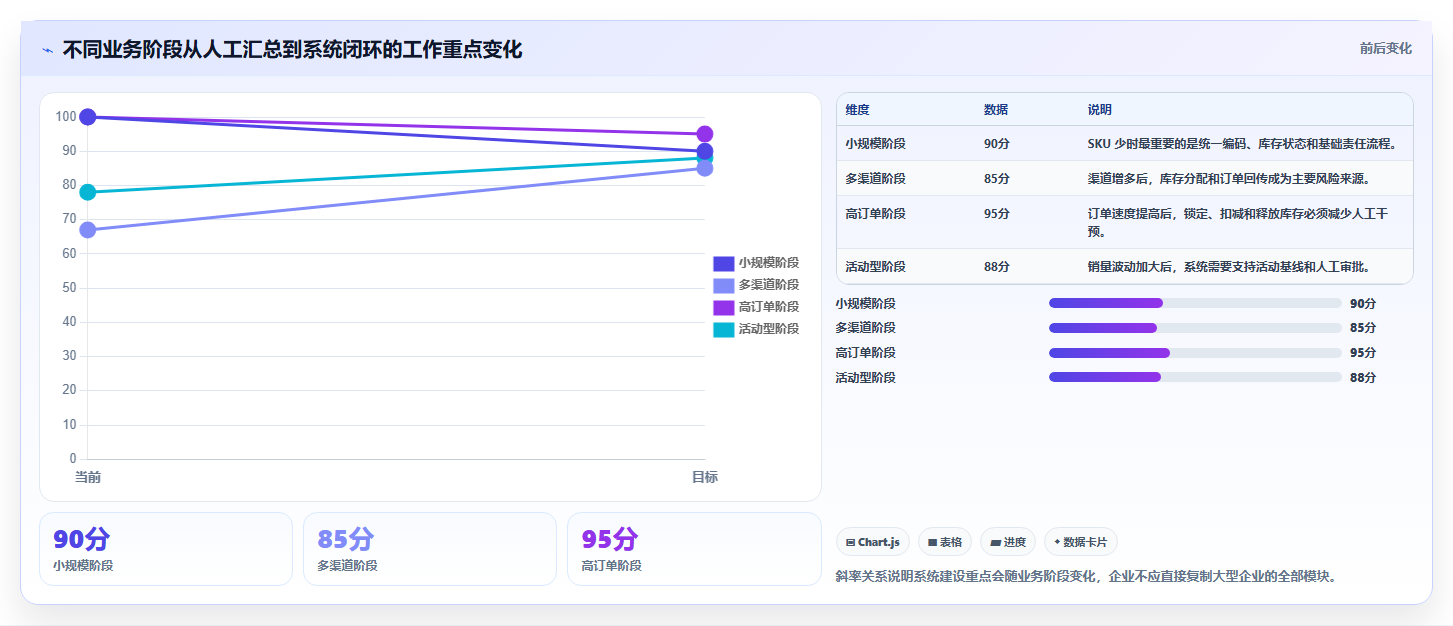Screen dimensions: 1453x626
Task: Click 小规模阶段 legend label text
Action: pyautogui.click(x=769, y=263)
